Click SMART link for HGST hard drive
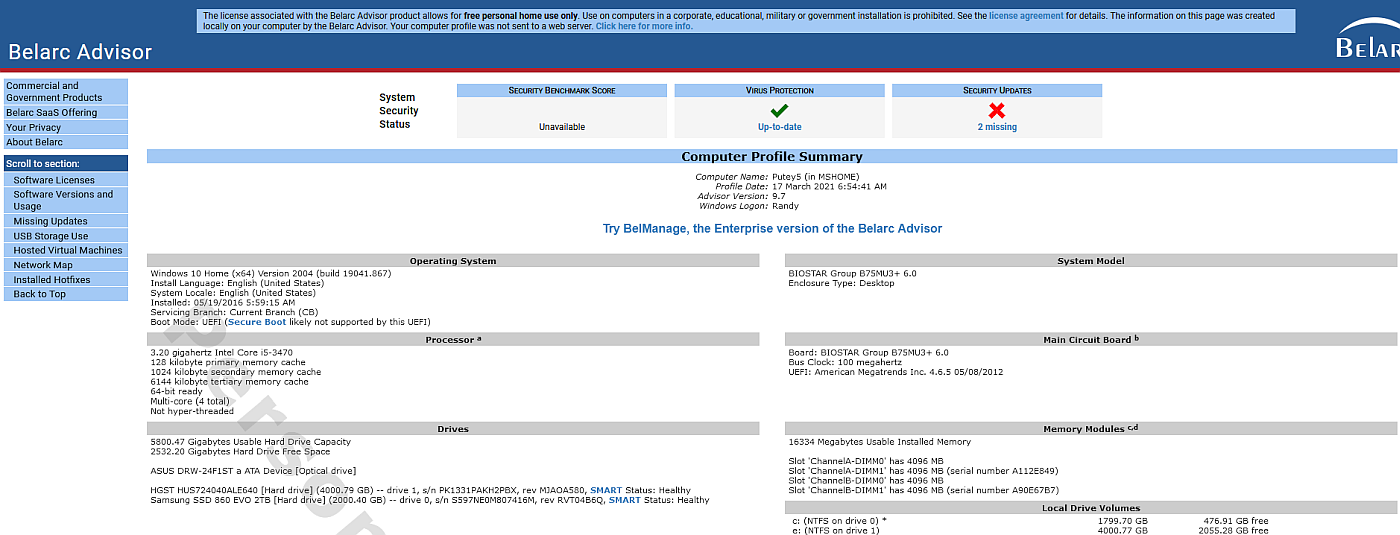Screen dimensions: 1400x535 pos(606,490)
